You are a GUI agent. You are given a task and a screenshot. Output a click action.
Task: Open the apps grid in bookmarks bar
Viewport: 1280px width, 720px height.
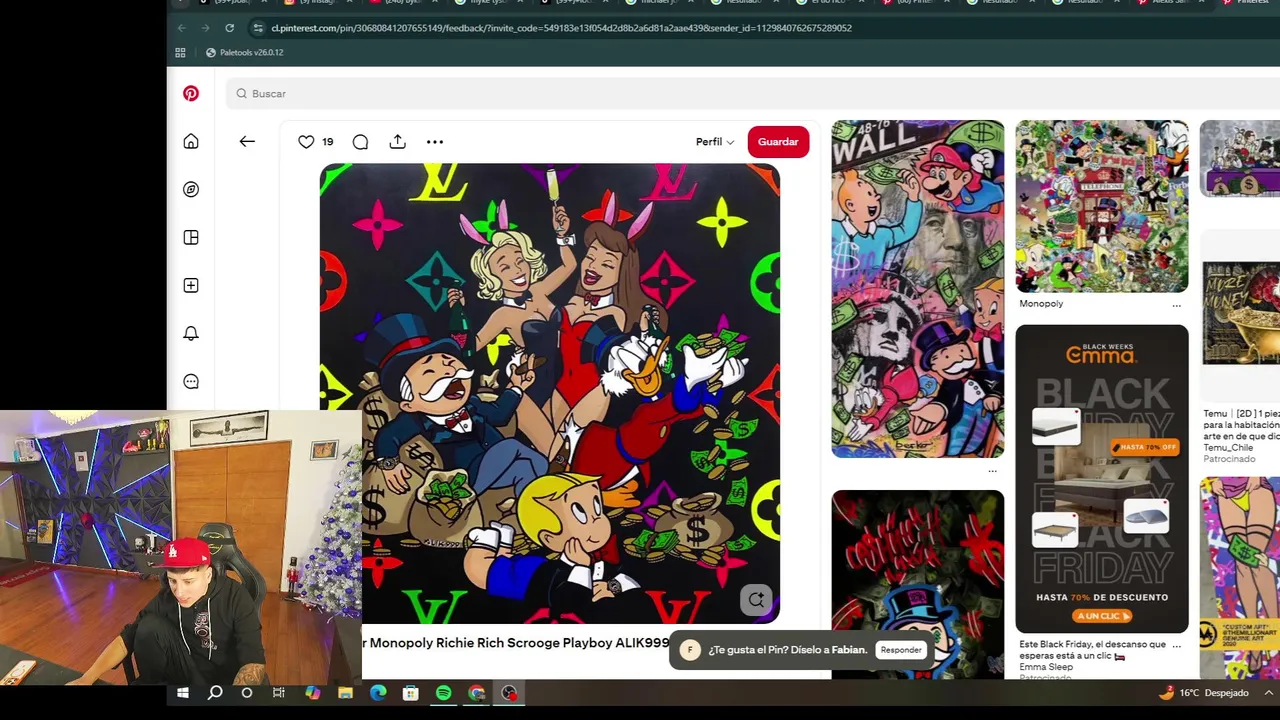(180, 52)
